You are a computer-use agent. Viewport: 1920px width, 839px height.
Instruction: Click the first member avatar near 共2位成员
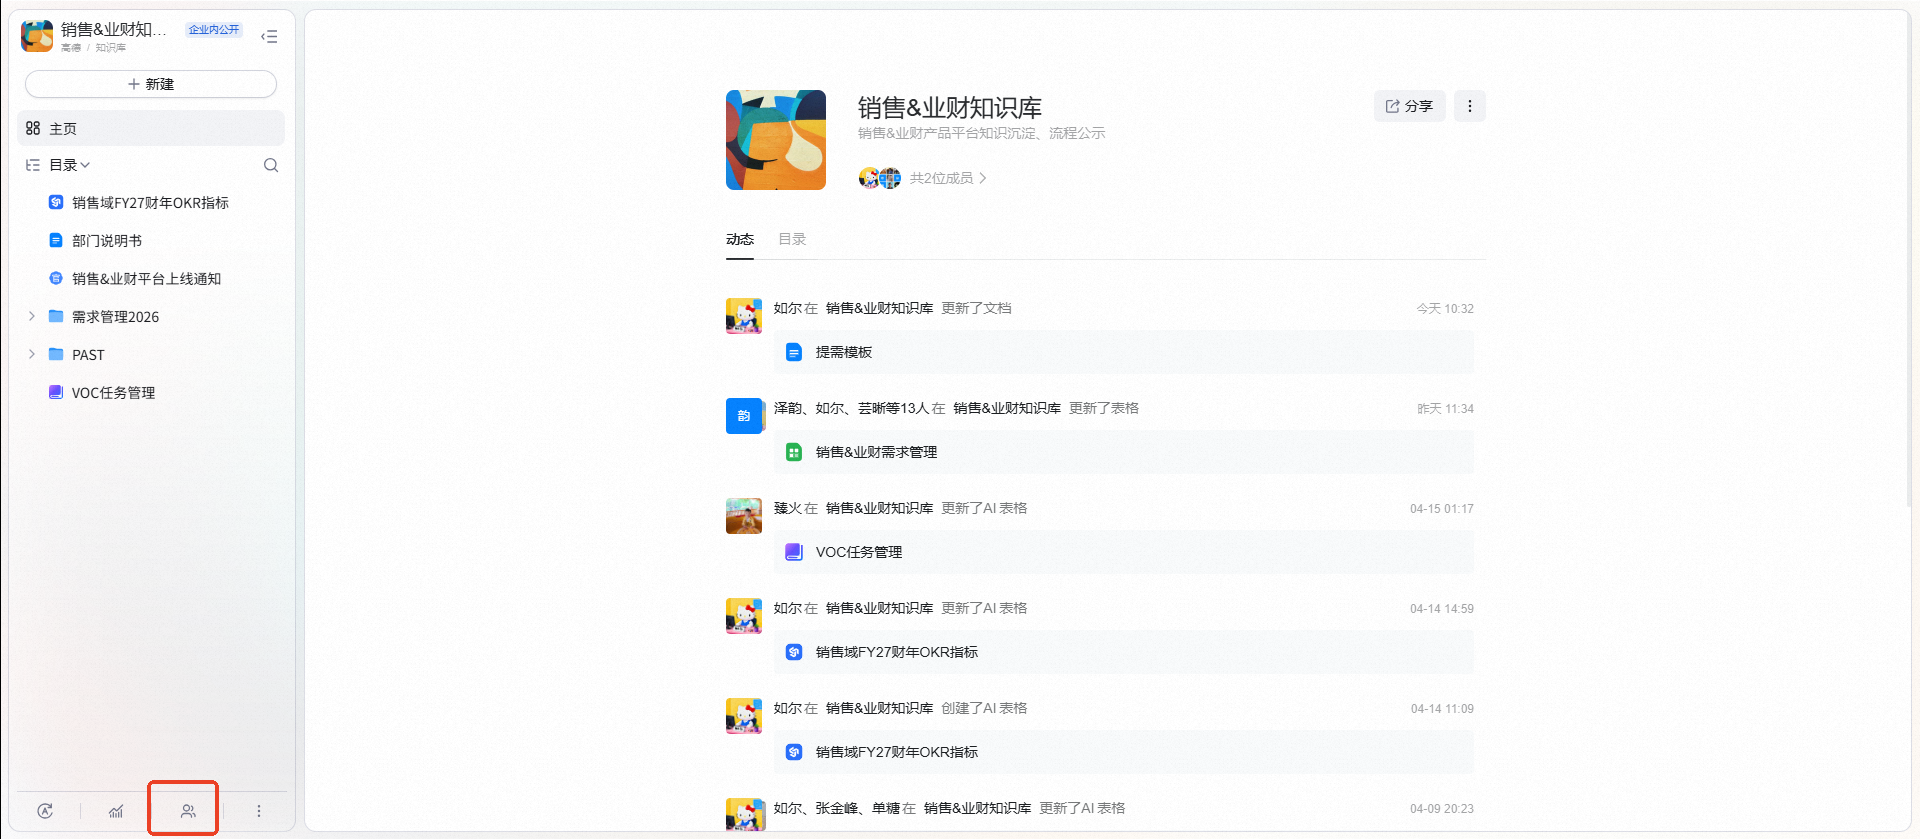point(869,178)
